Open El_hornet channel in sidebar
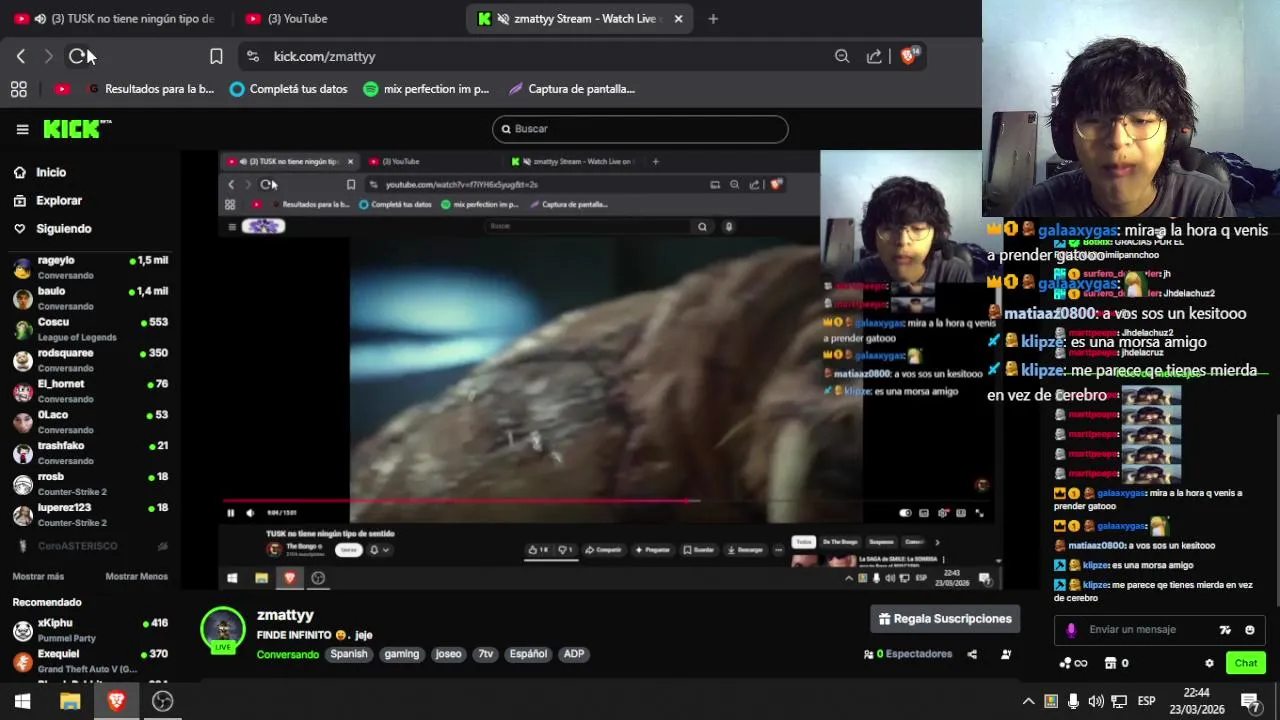 tap(90, 391)
